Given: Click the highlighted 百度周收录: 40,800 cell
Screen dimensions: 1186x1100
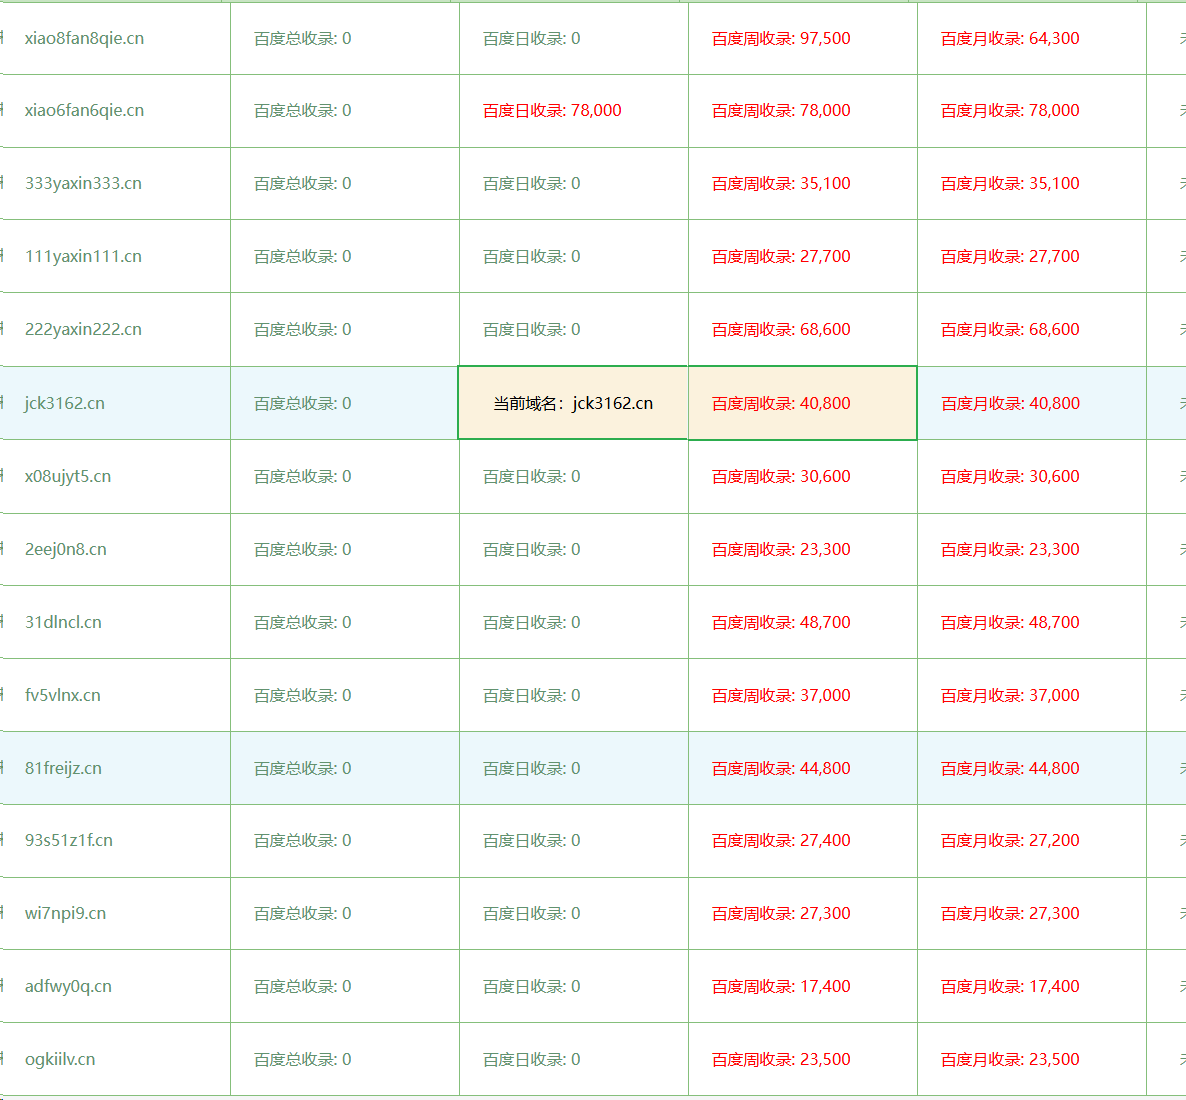Looking at the screenshot, I should pyautogui.click(x=781, y=404).
